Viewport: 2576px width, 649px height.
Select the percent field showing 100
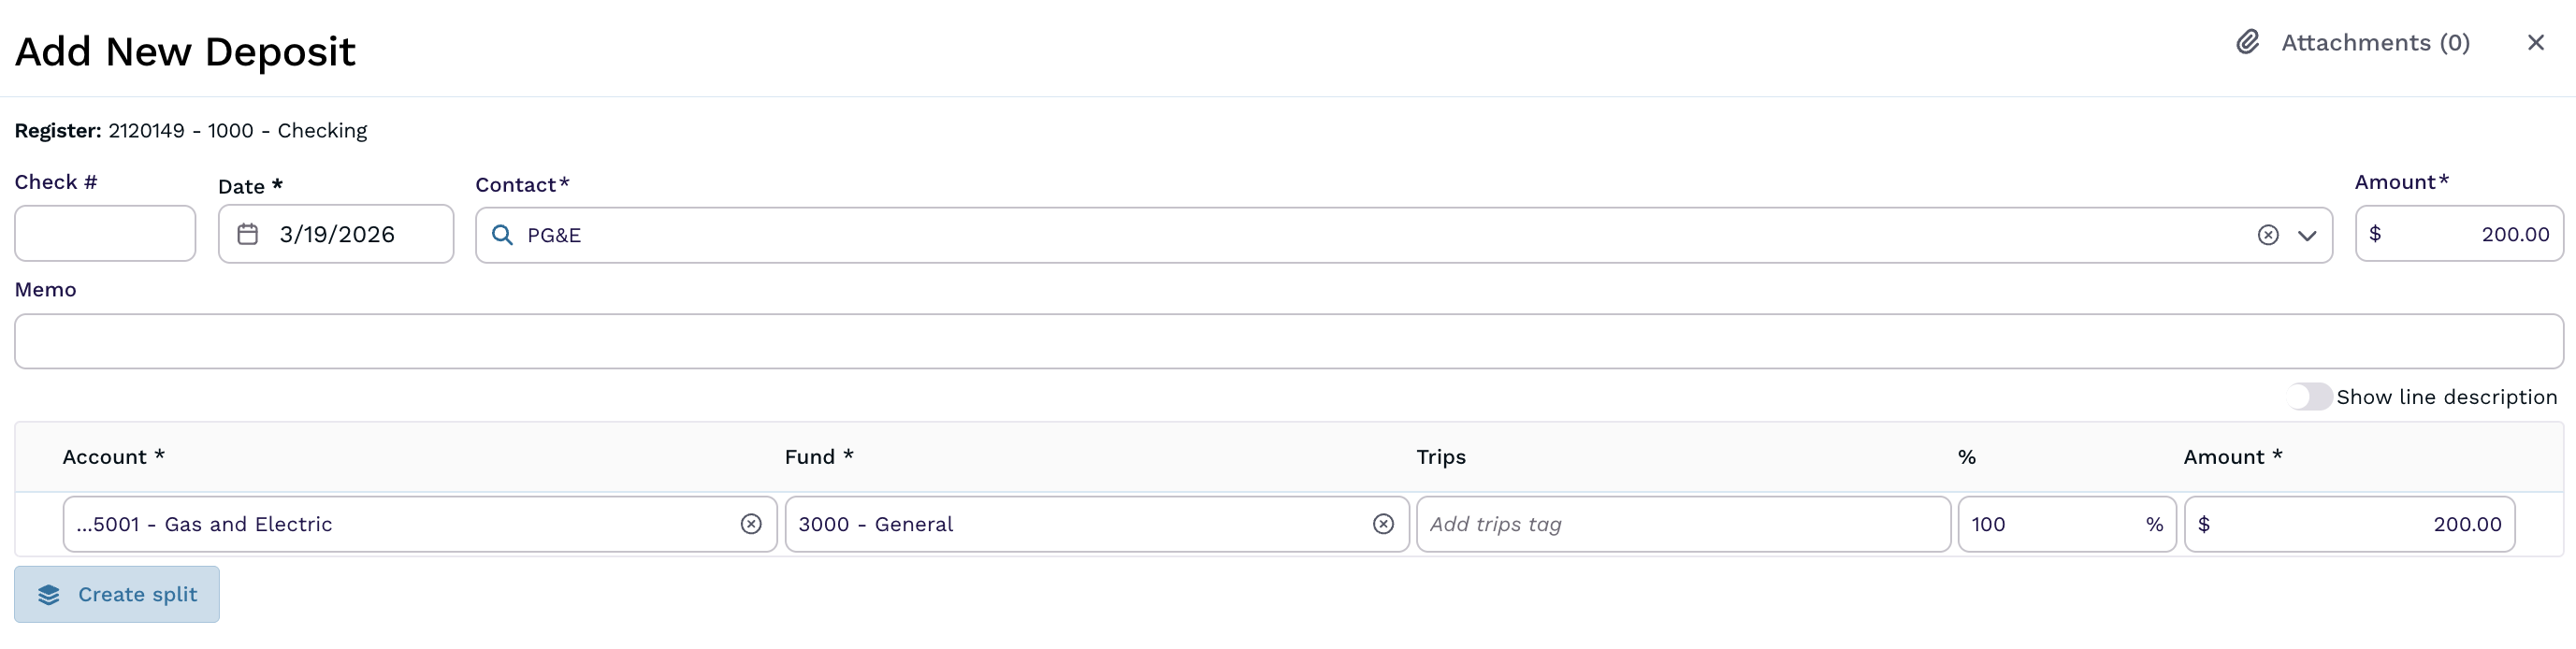point(2050,524)
